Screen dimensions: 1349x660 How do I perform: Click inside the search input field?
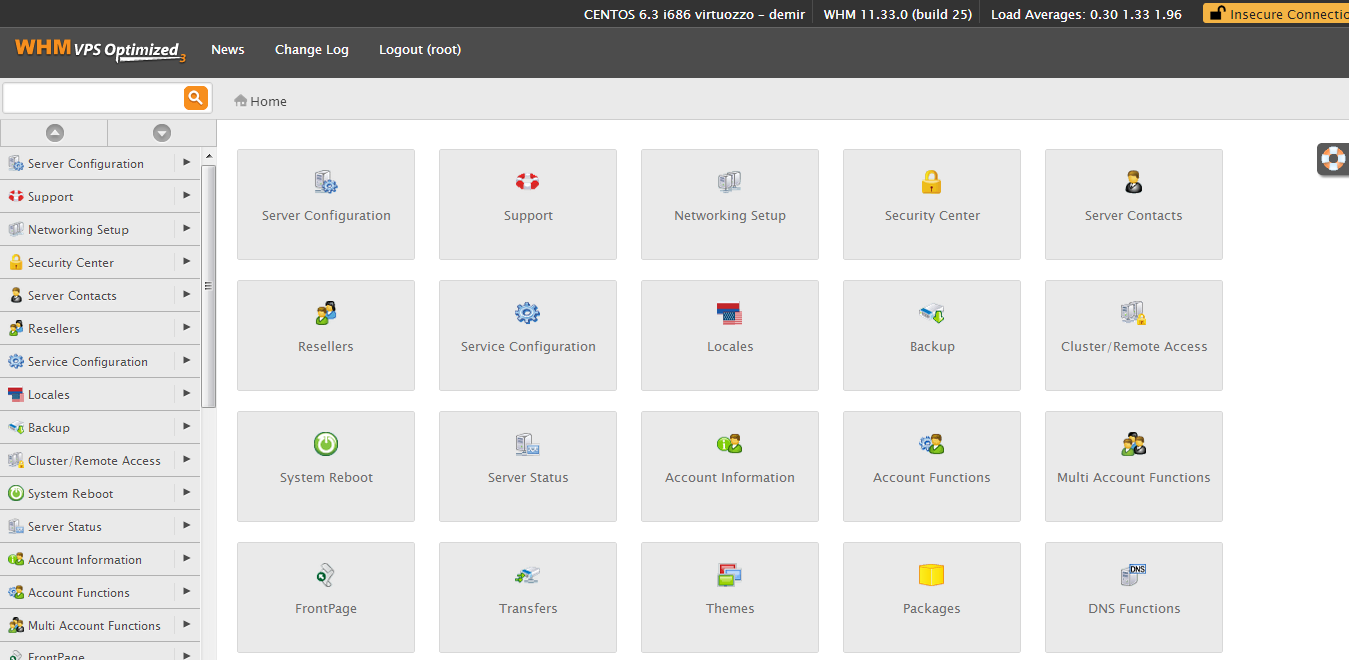tap(90, 97)
